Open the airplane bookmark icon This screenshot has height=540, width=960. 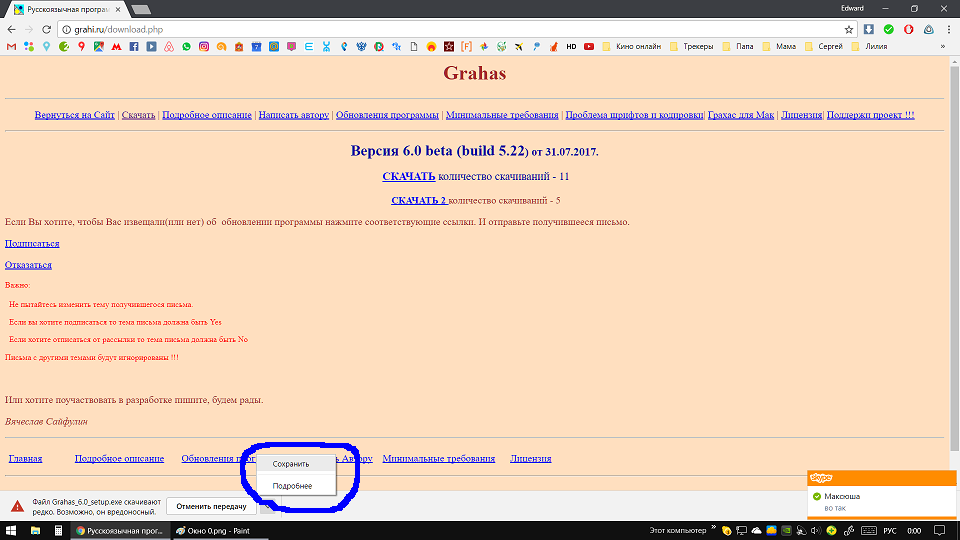click(519, 47)
